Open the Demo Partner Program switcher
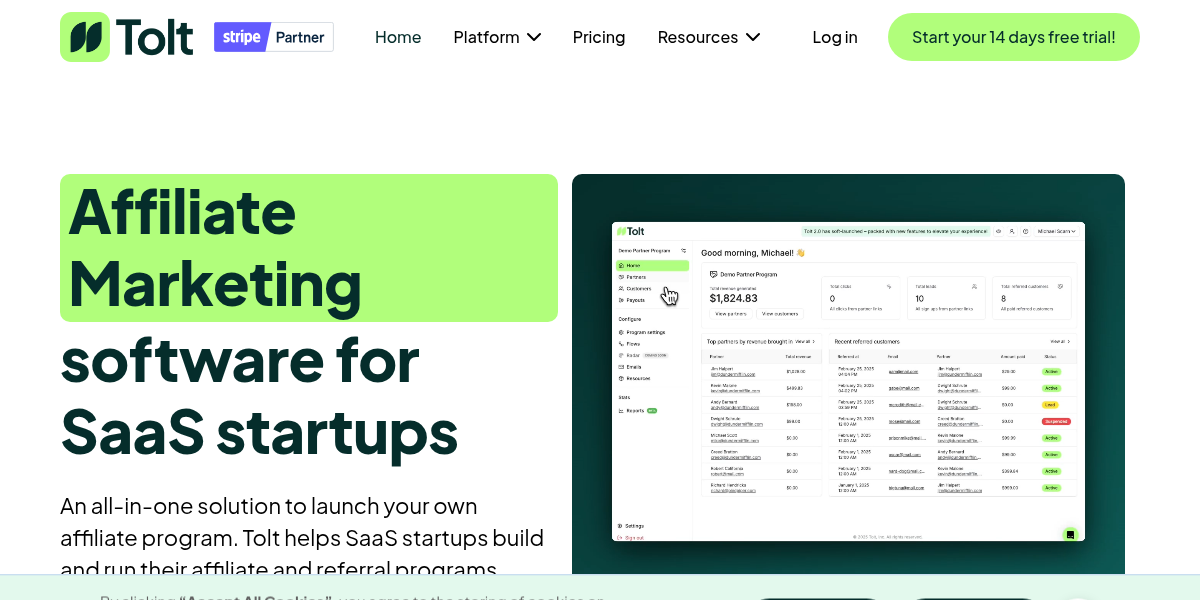This screenshot has height=600, width=1200. [x=652, y=250]
